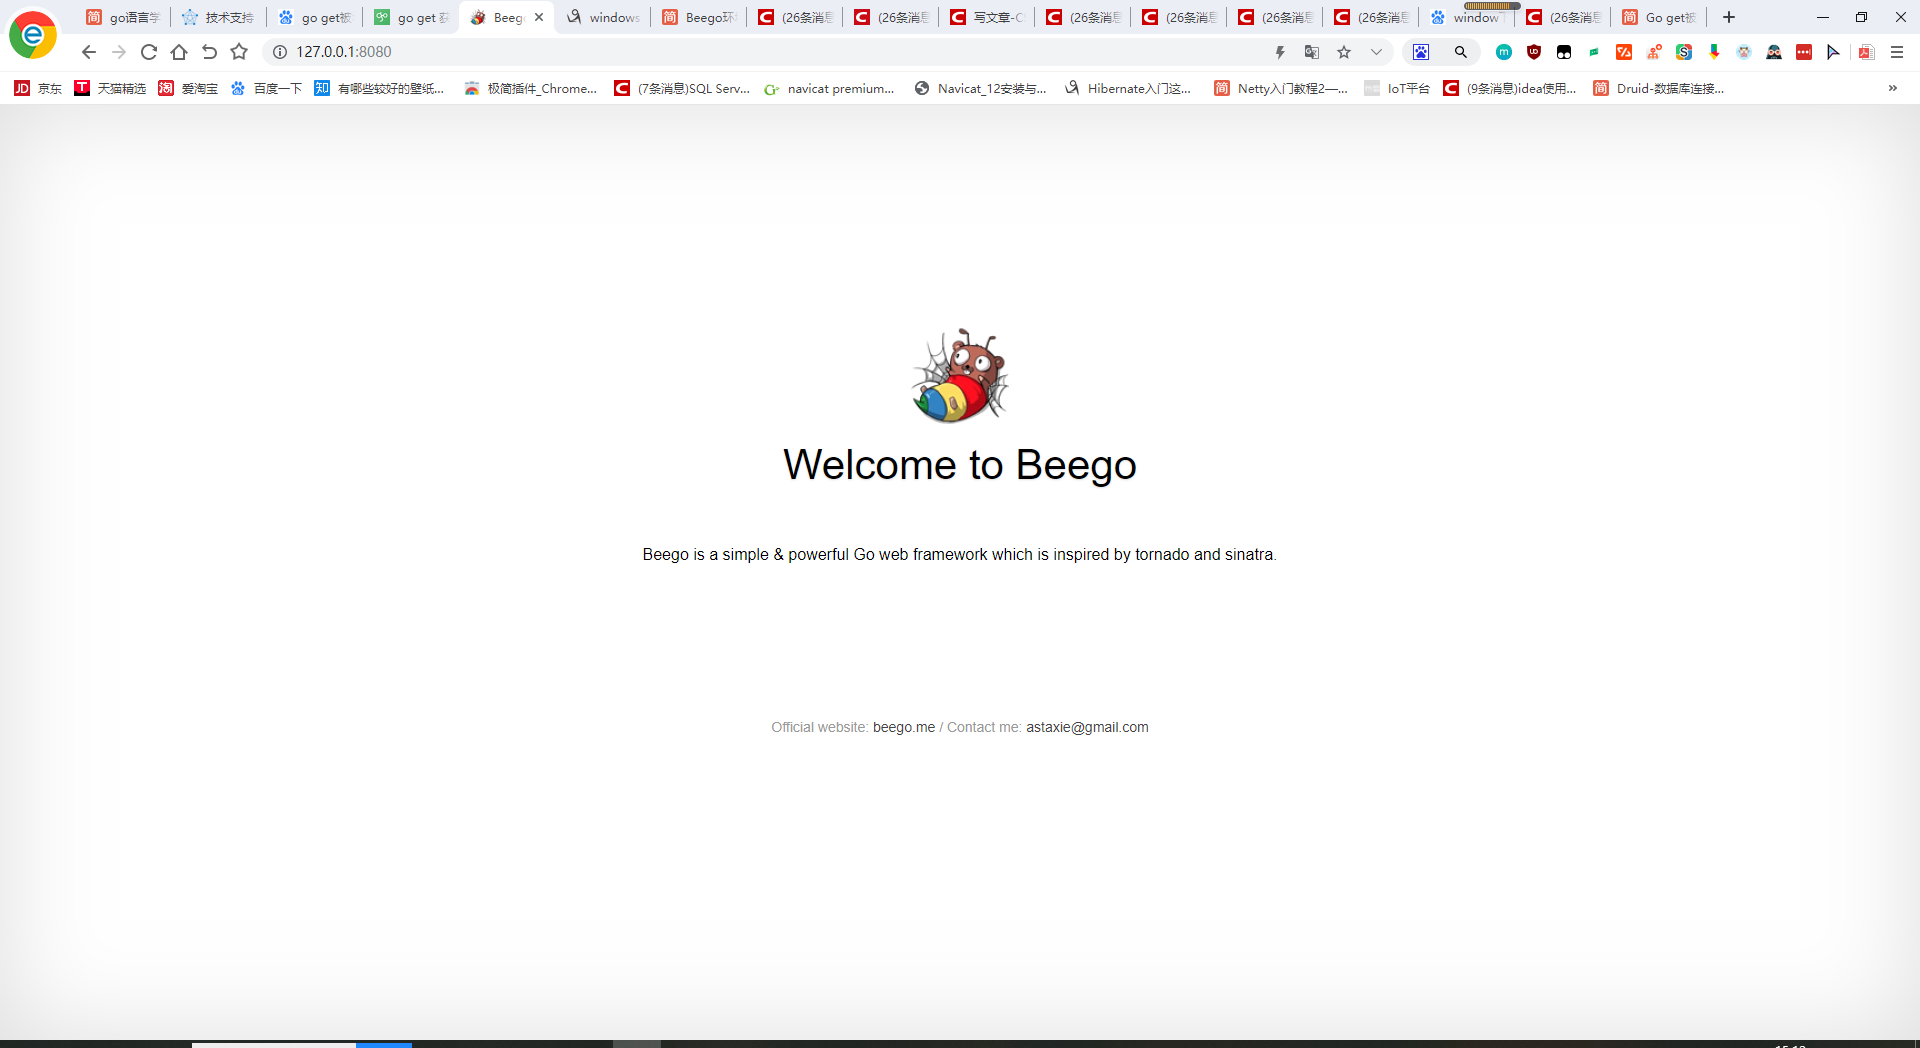This screenshot has height=1048, width=1920.
Task: Close the Beego tab
Action: [x=539, y=17]
